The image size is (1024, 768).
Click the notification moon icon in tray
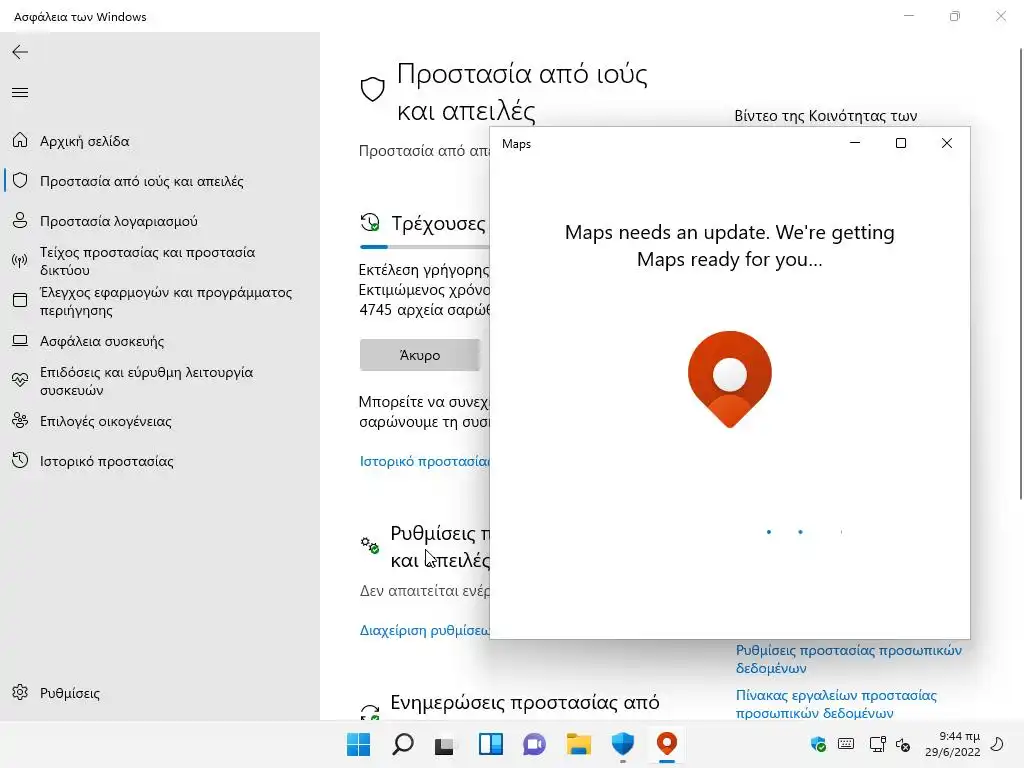pyautogui.click(x=998, y=744)
